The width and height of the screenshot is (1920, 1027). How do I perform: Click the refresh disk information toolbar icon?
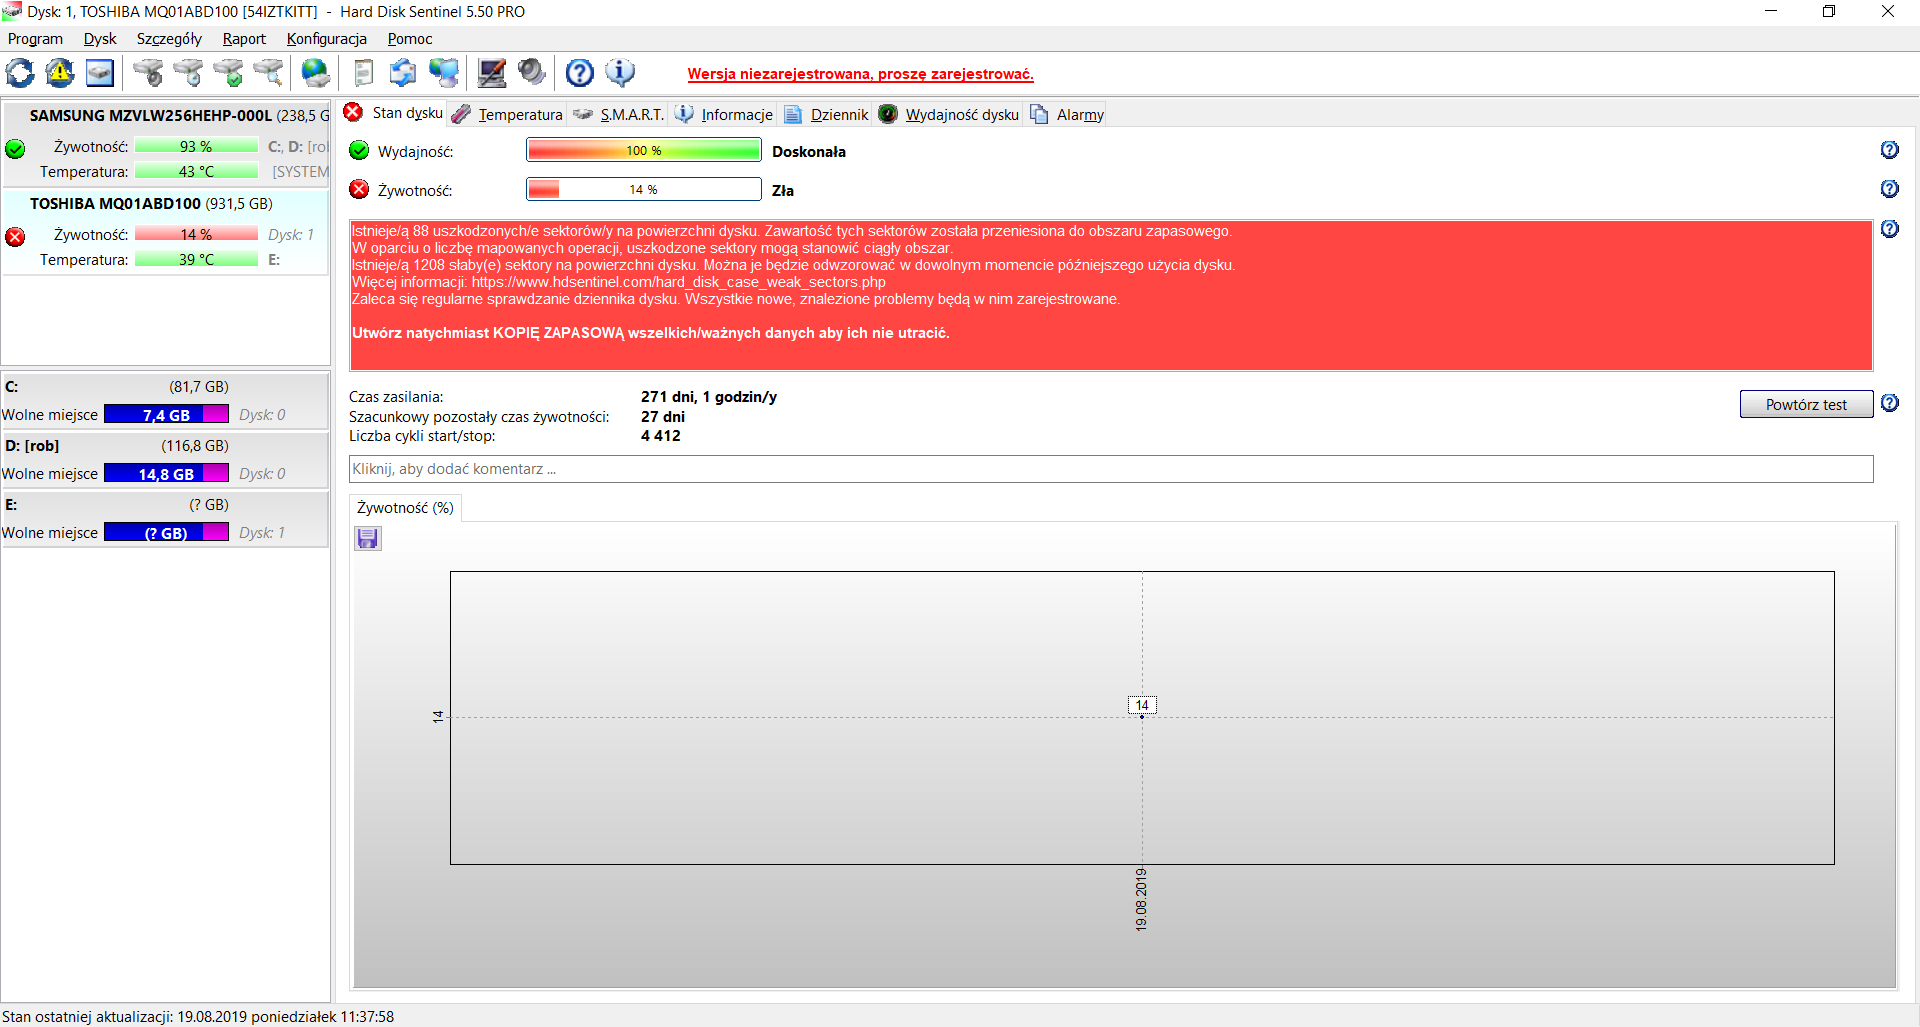20,73
